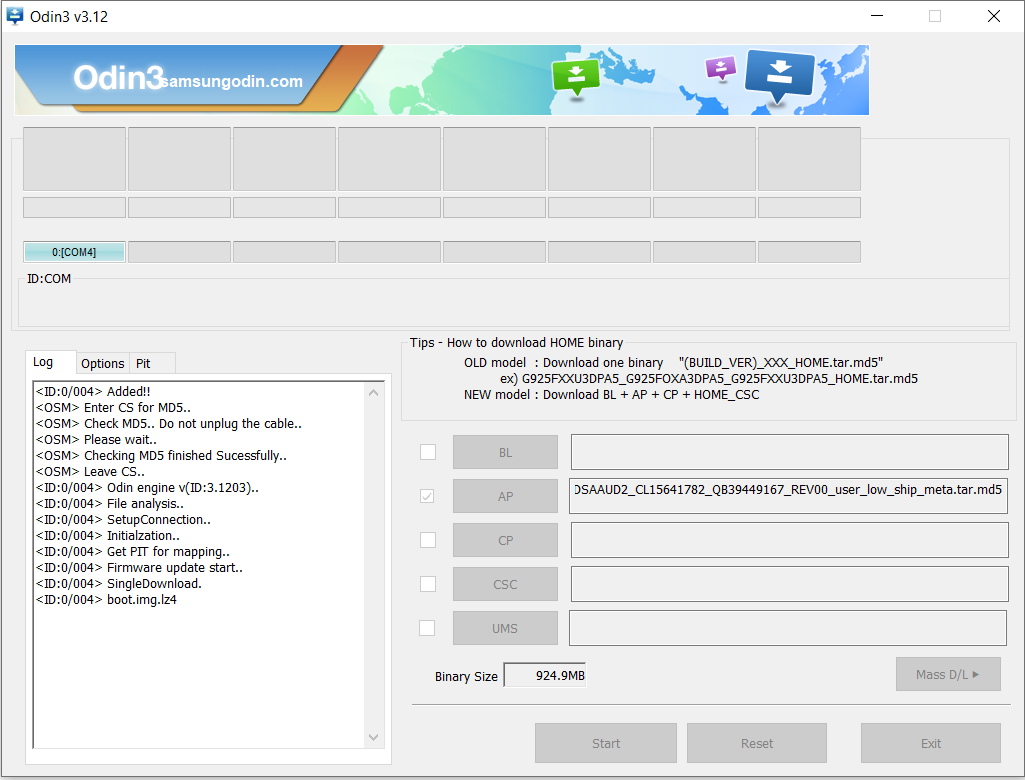Click the 'NEW model' tips line

tap(611, 395)
